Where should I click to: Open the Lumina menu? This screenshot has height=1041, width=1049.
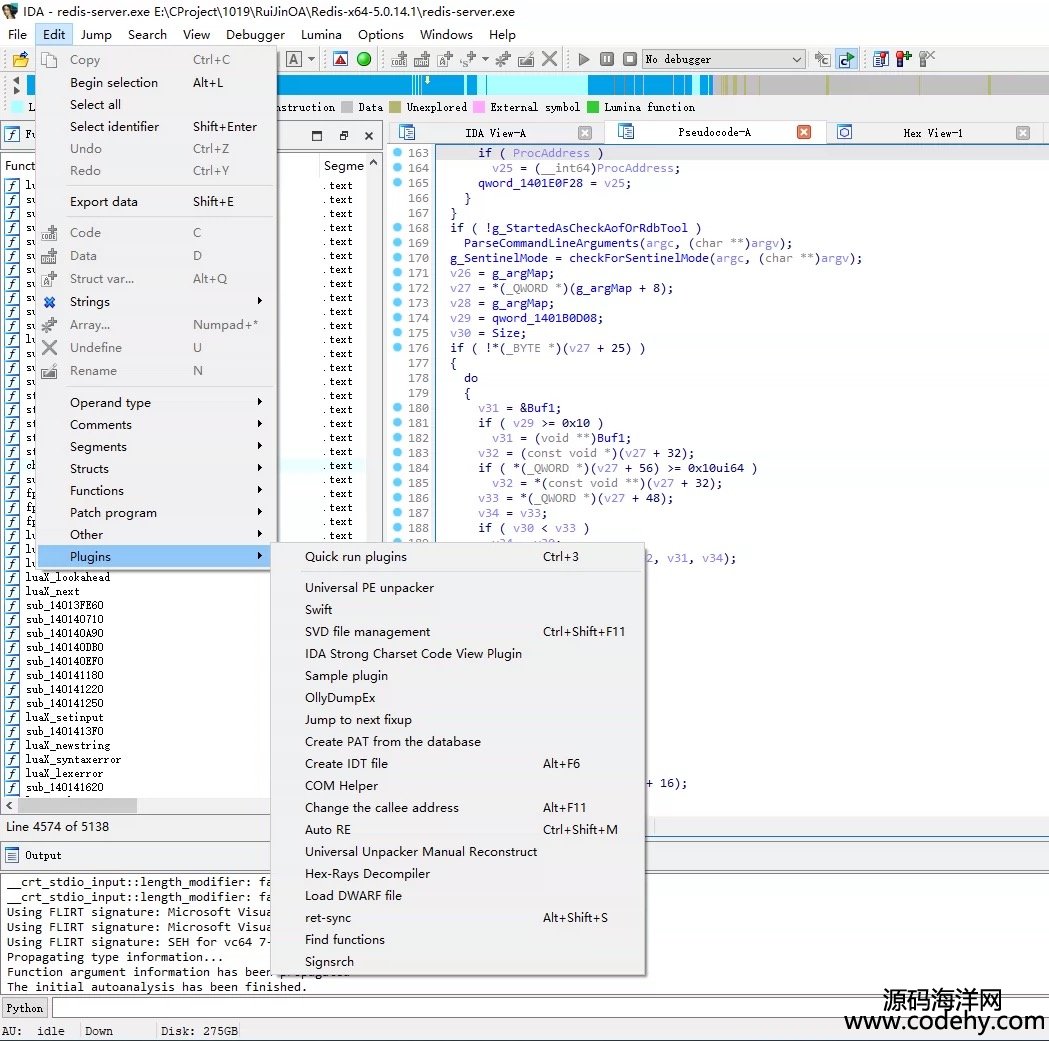pyautogui.click(x=321, y=35)
